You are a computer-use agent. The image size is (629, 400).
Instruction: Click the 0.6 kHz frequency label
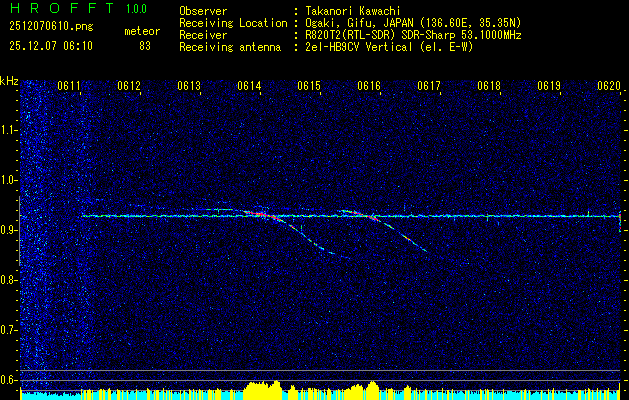coord(9,380)
